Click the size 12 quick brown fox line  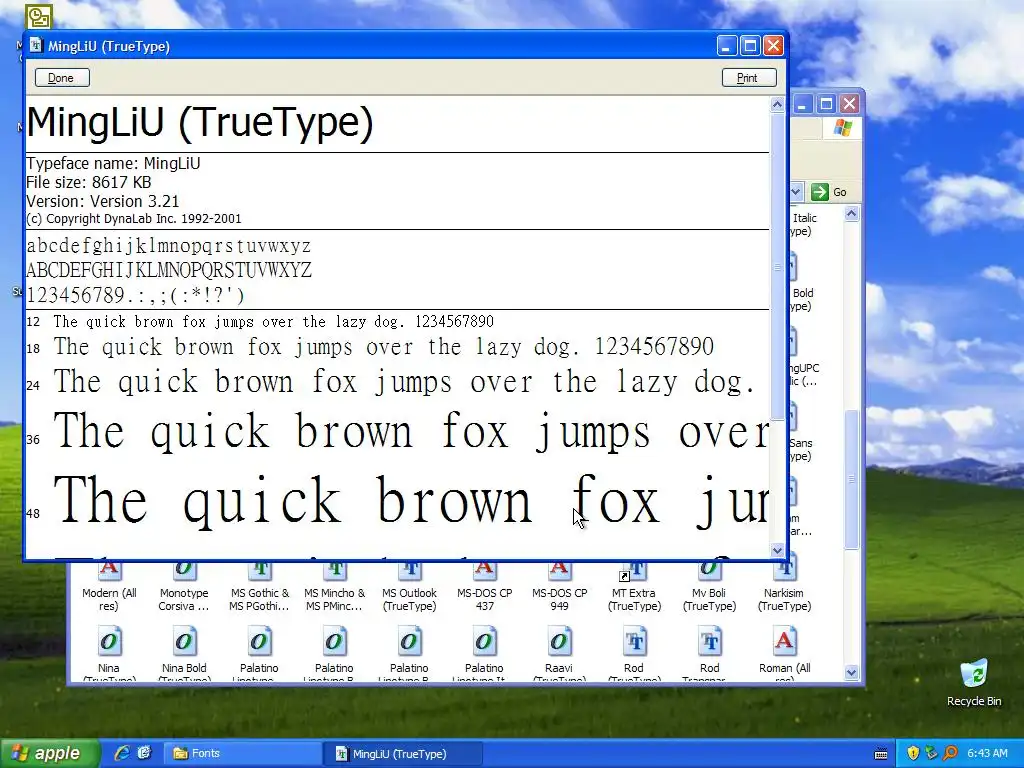(x=273, y=321)
